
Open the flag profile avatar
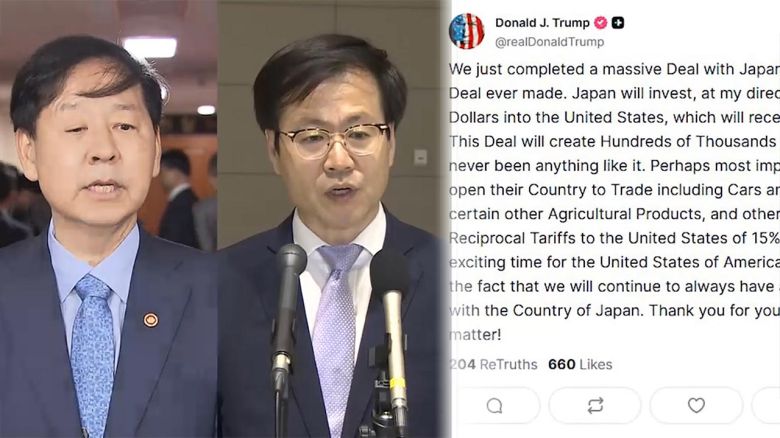466,31
